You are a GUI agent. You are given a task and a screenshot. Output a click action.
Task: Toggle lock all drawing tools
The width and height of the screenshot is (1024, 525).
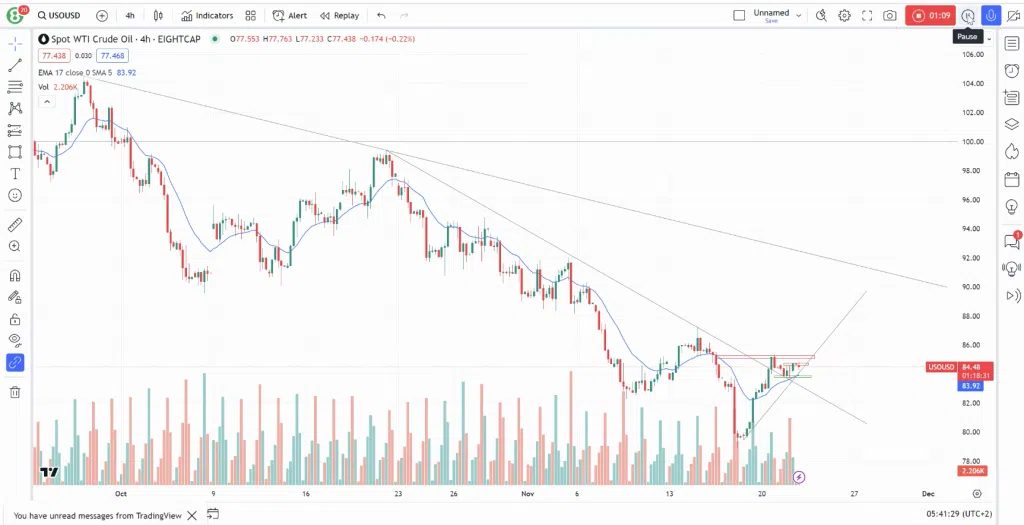(x=15, y=319)
